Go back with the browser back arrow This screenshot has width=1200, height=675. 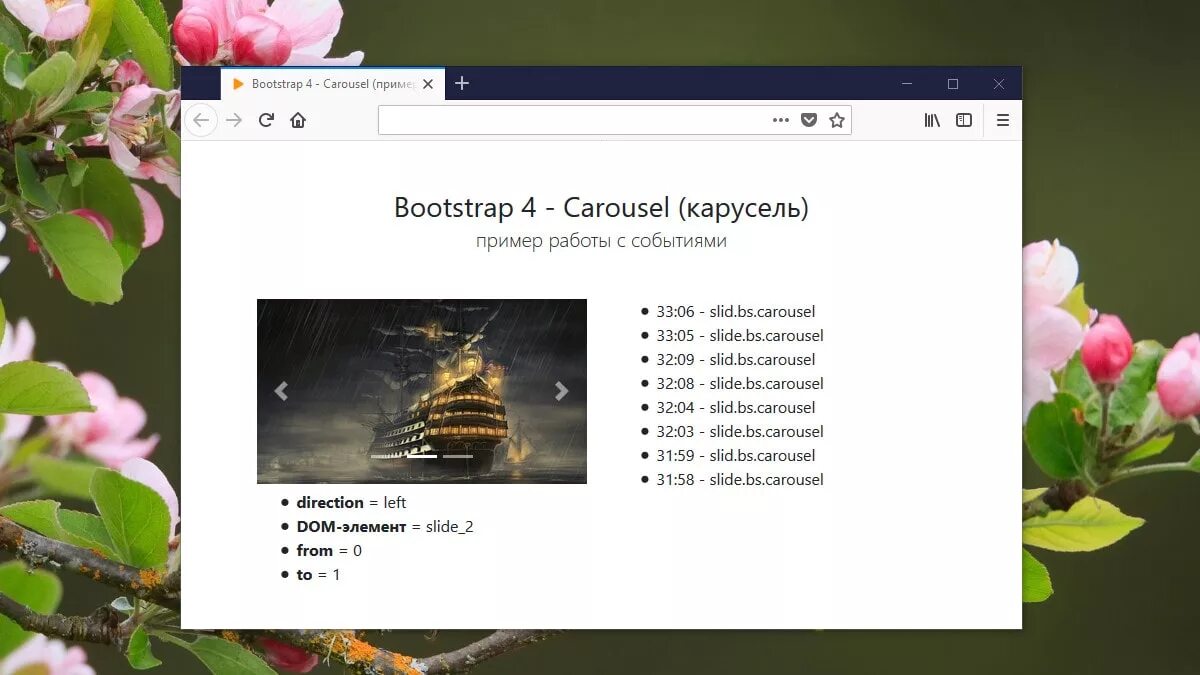201,120
